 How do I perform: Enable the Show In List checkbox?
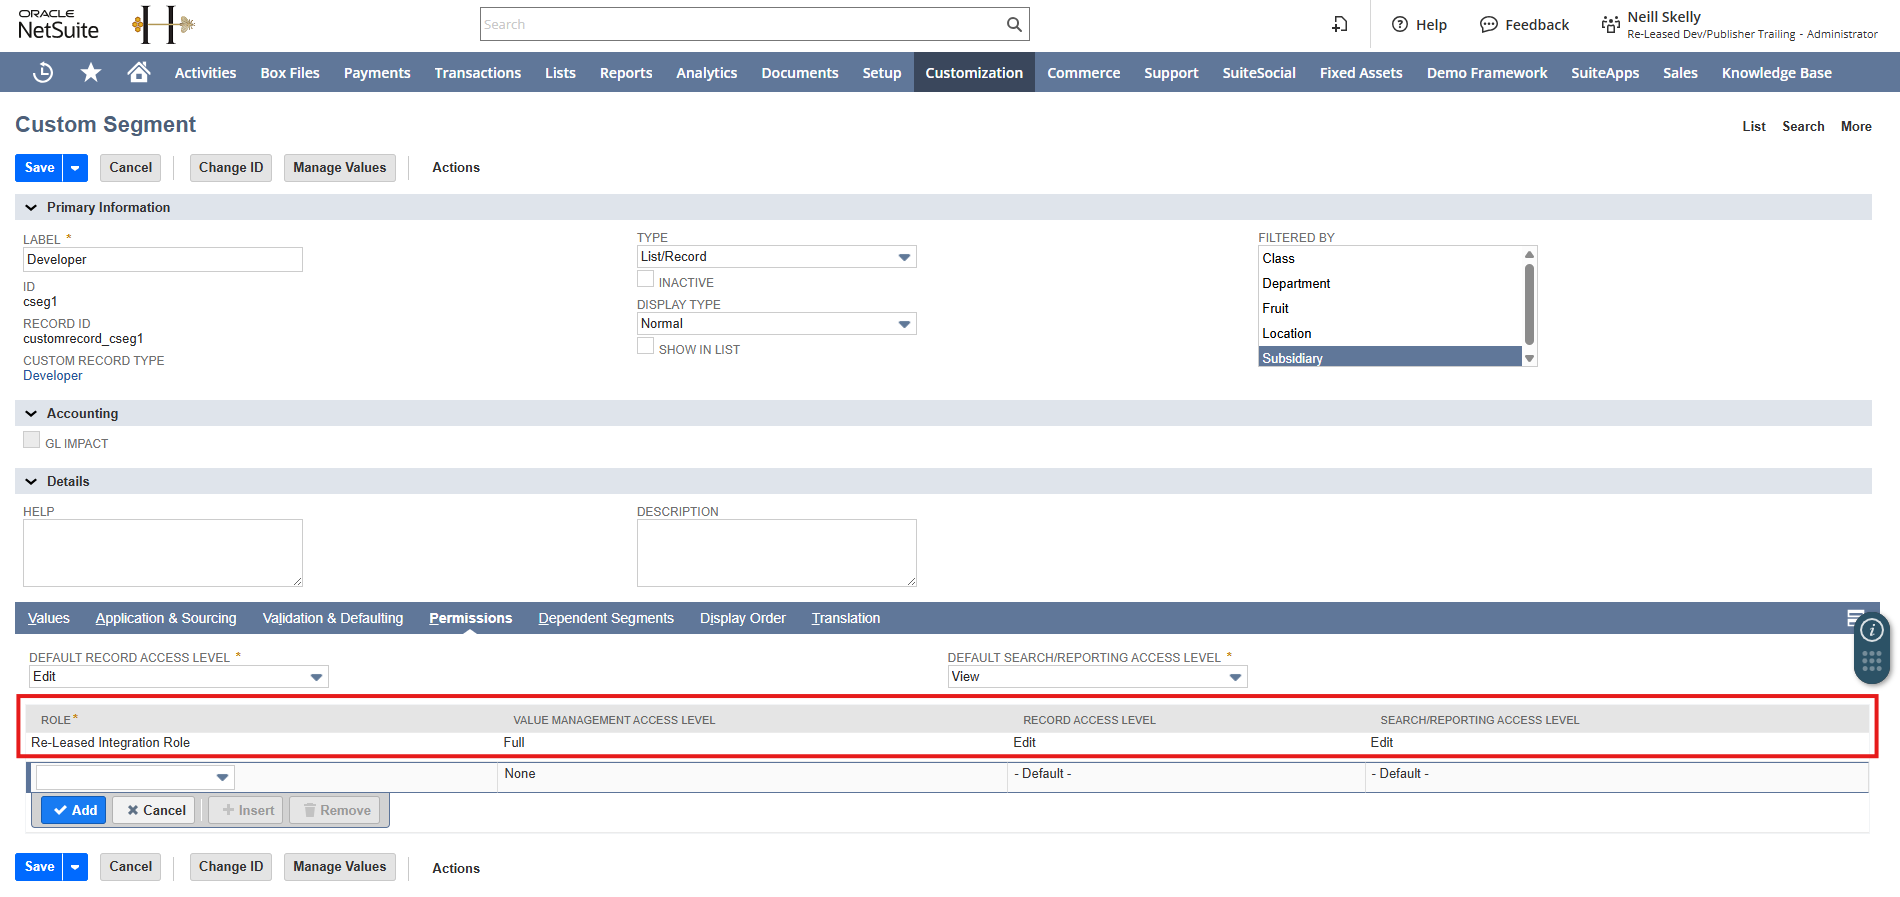(646, 347)
